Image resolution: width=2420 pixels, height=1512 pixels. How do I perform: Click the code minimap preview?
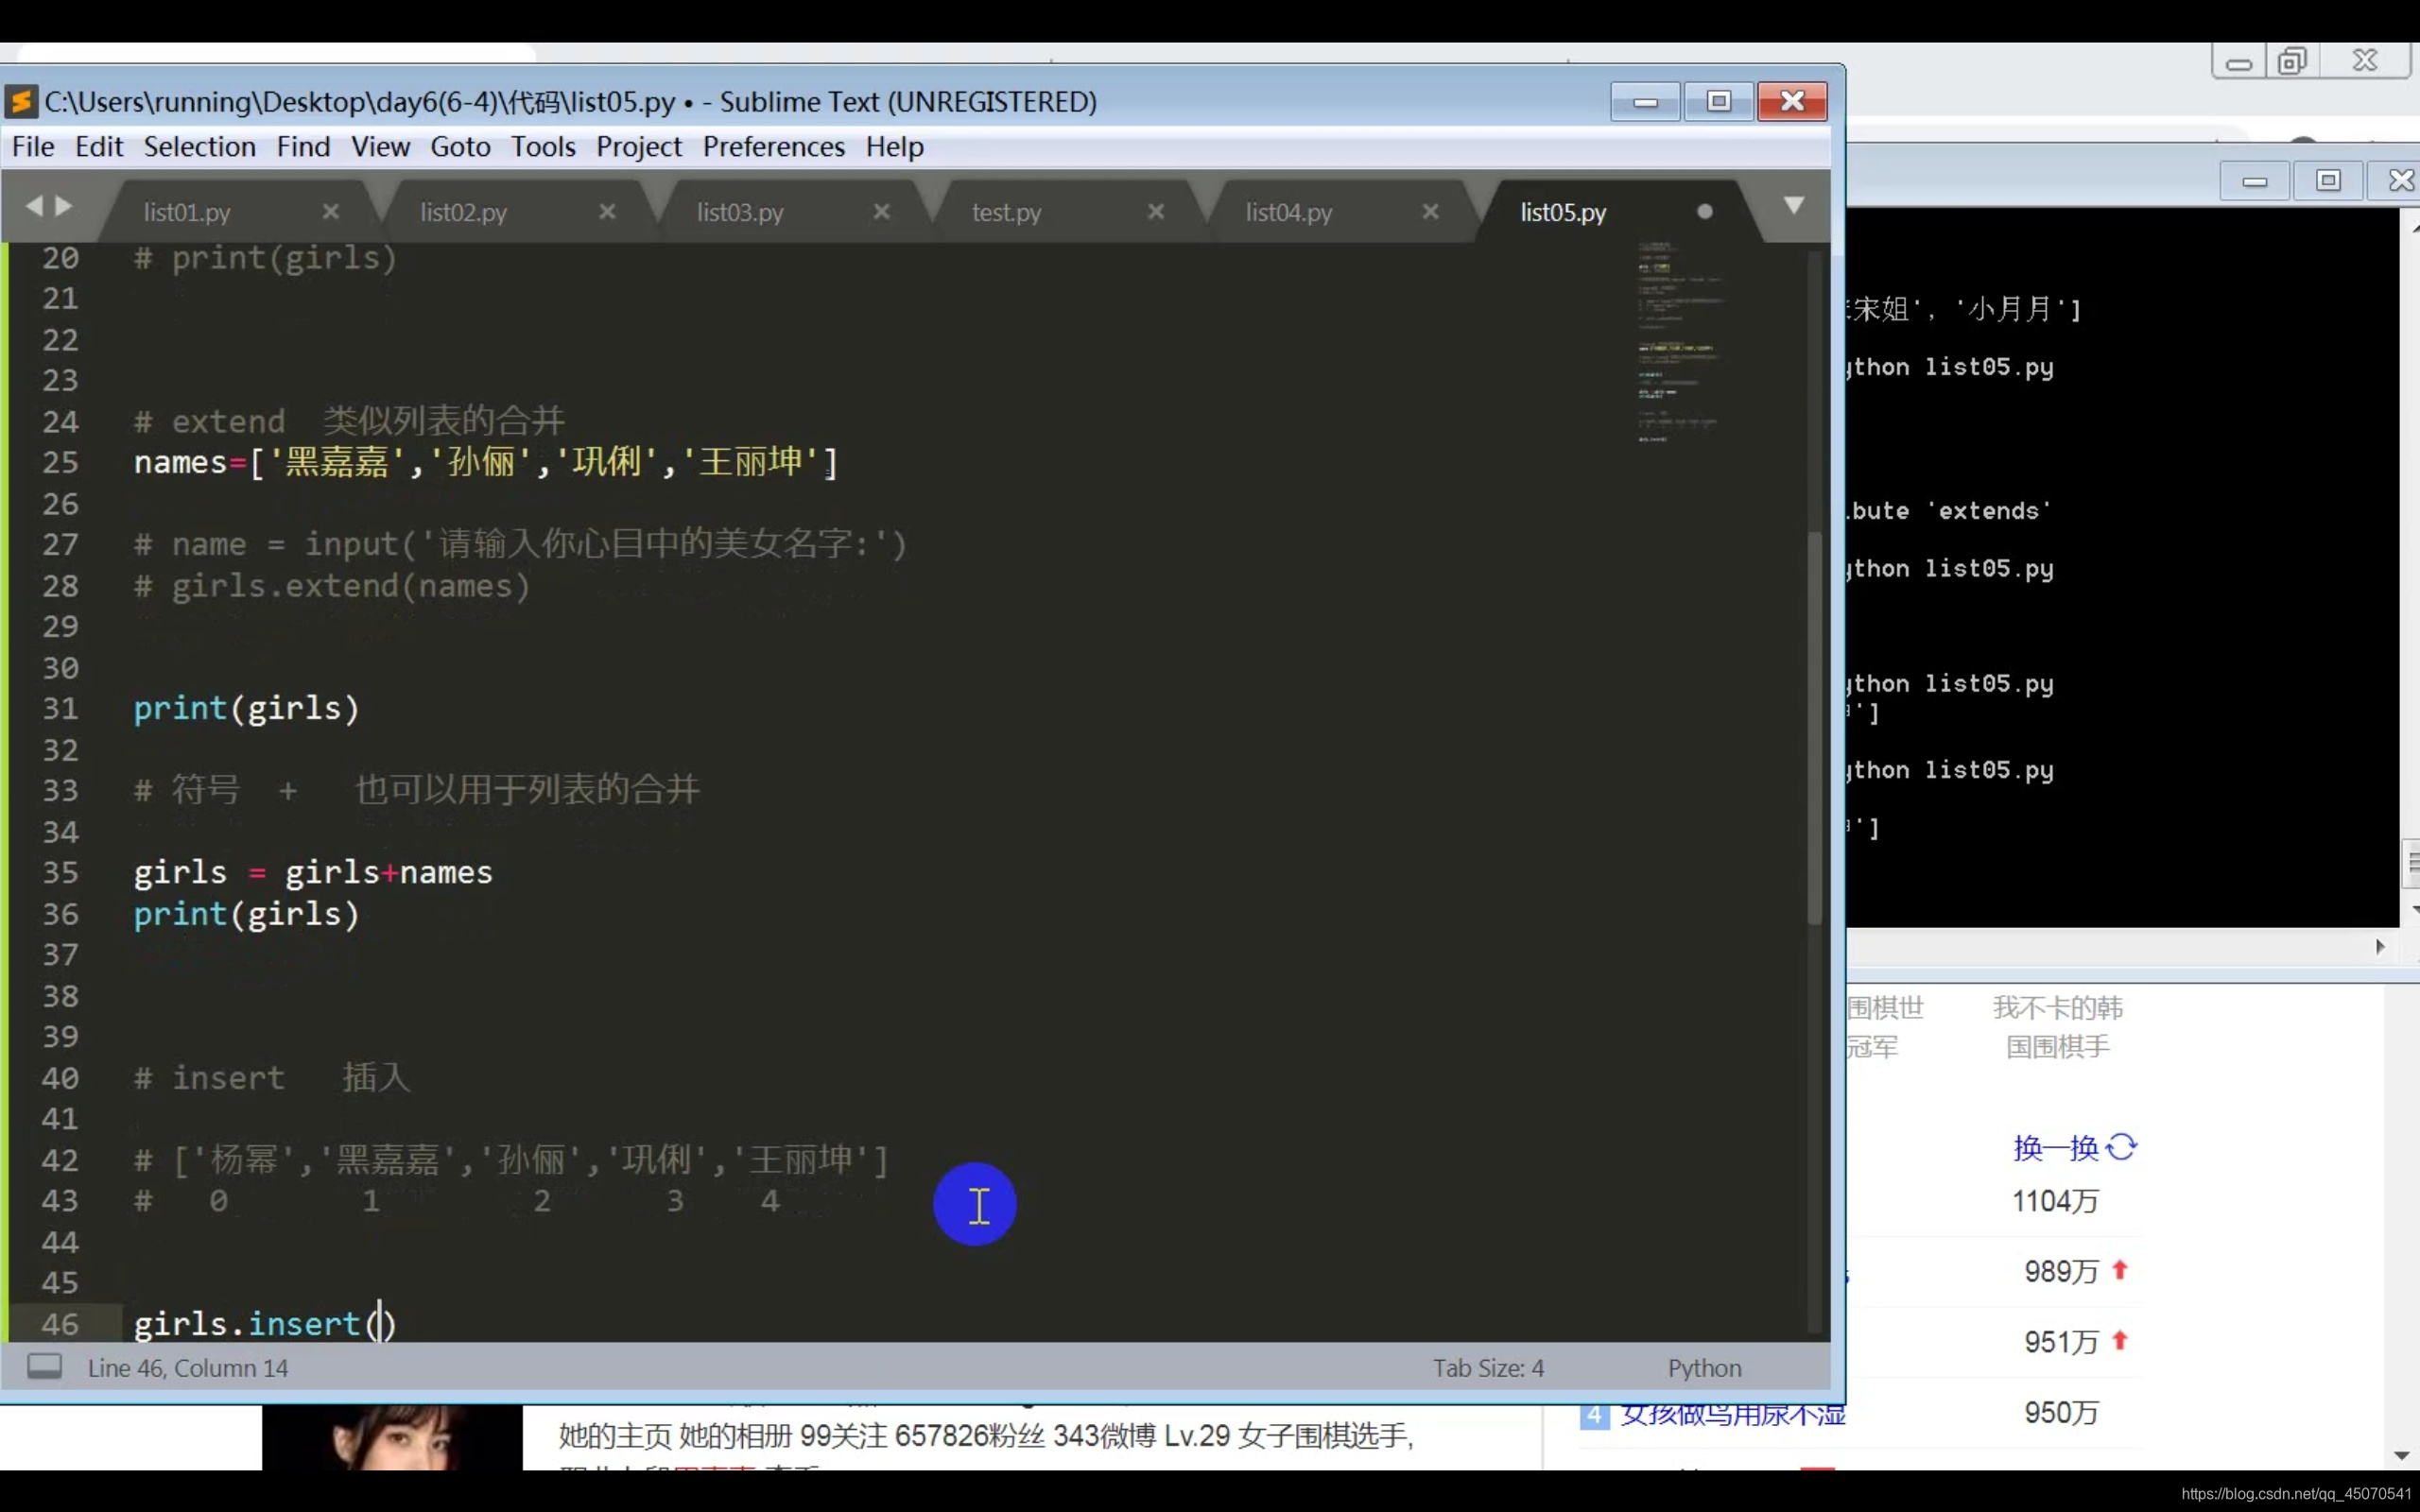pyautogui.click(x=1680, y=340)
